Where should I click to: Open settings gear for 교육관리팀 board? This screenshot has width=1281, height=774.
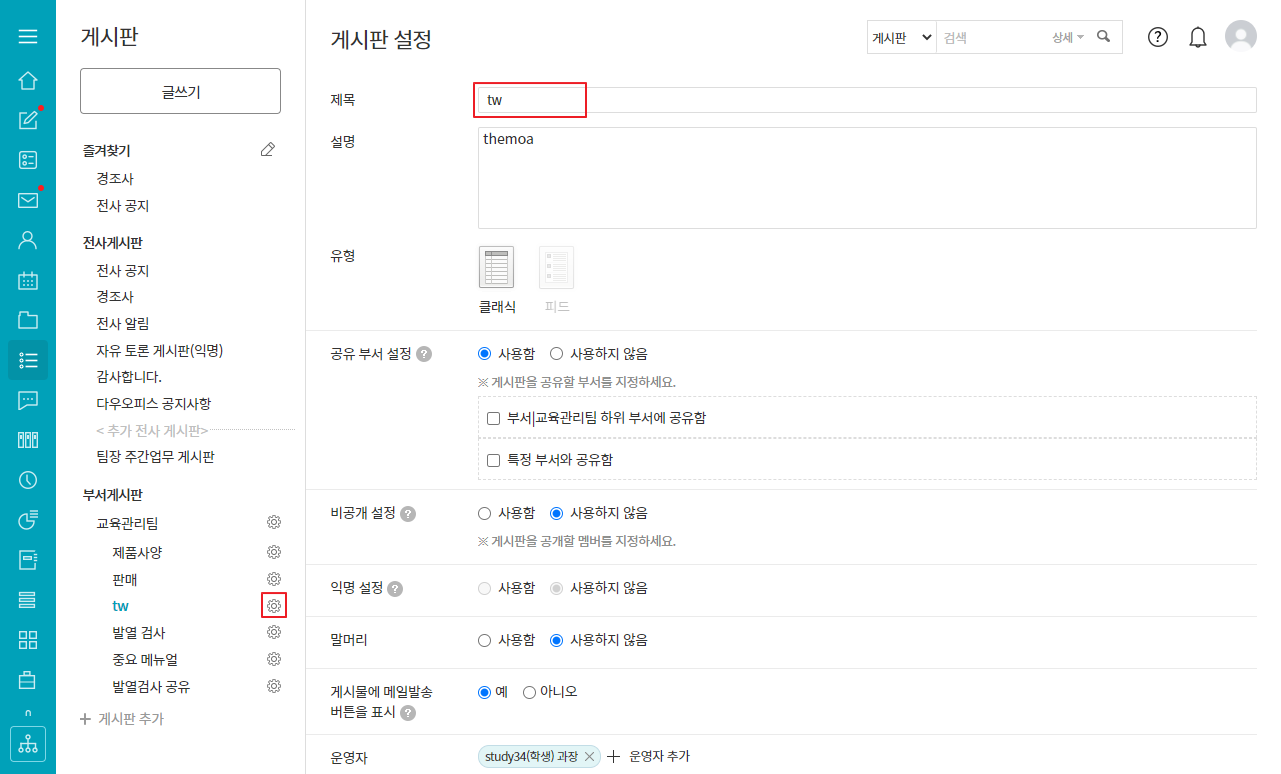pos(274,522)
